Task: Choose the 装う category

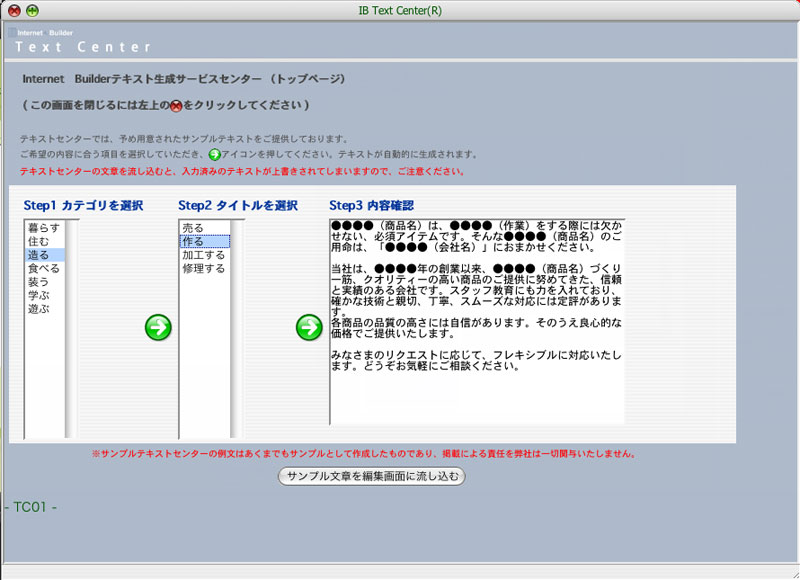Action: tap(38, 282)
